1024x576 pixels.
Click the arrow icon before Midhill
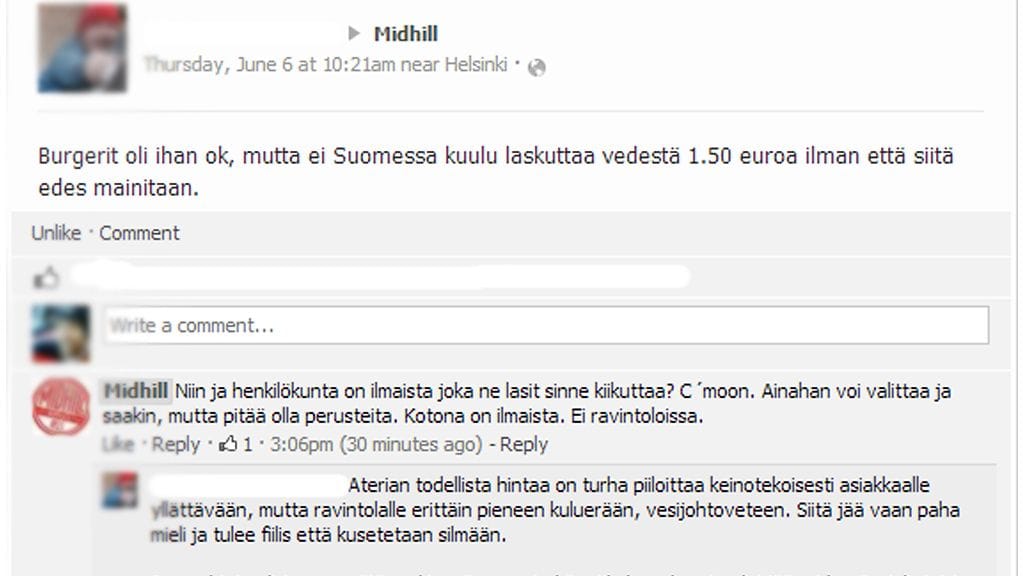(x=354, y=34)
